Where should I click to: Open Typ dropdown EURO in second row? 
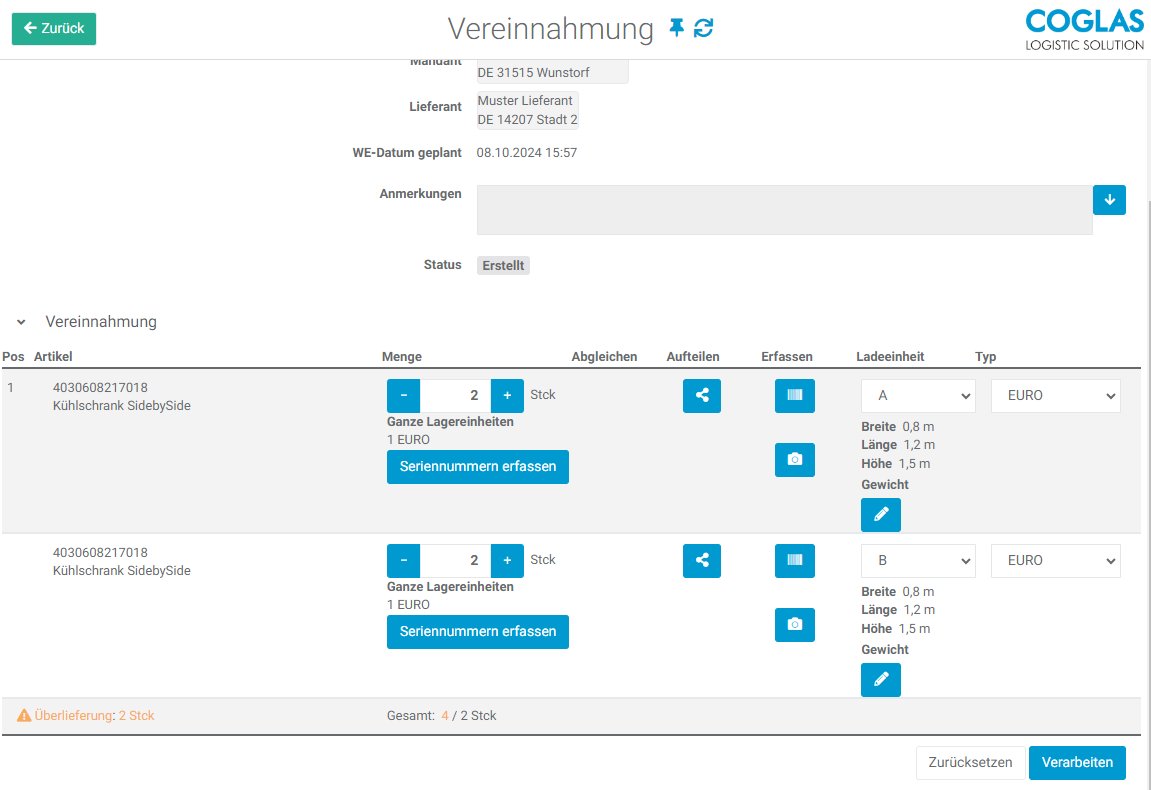click(1055, 561)
